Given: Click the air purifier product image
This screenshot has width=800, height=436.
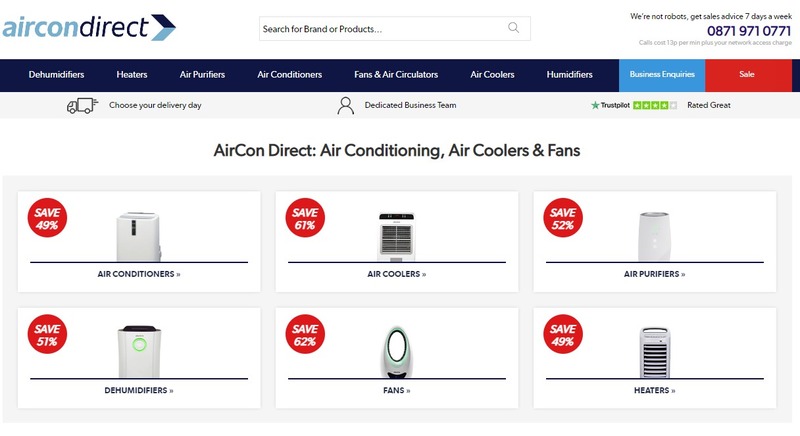Looking at the screenshot, I should [x=654, y=237].
